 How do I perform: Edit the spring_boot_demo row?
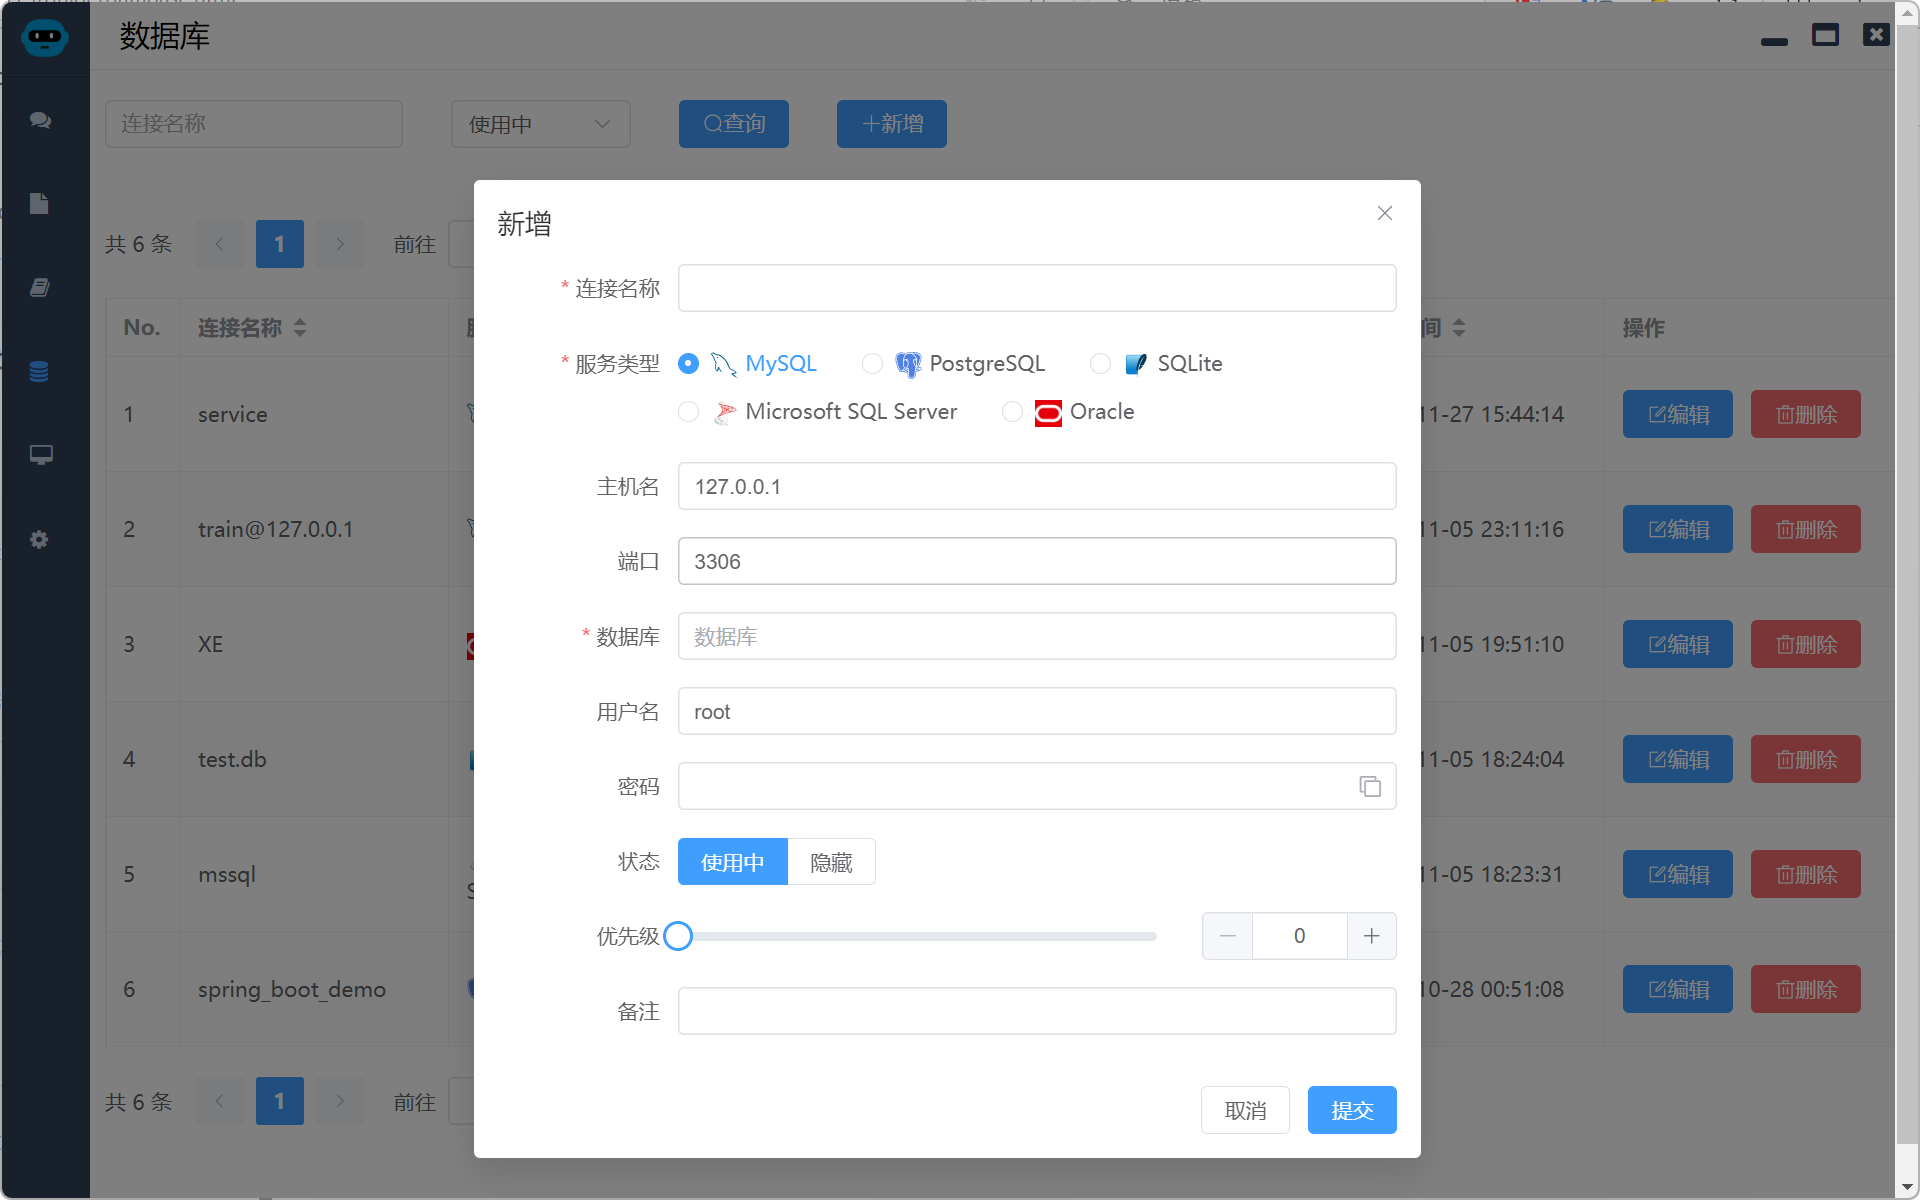(1678, 989)
